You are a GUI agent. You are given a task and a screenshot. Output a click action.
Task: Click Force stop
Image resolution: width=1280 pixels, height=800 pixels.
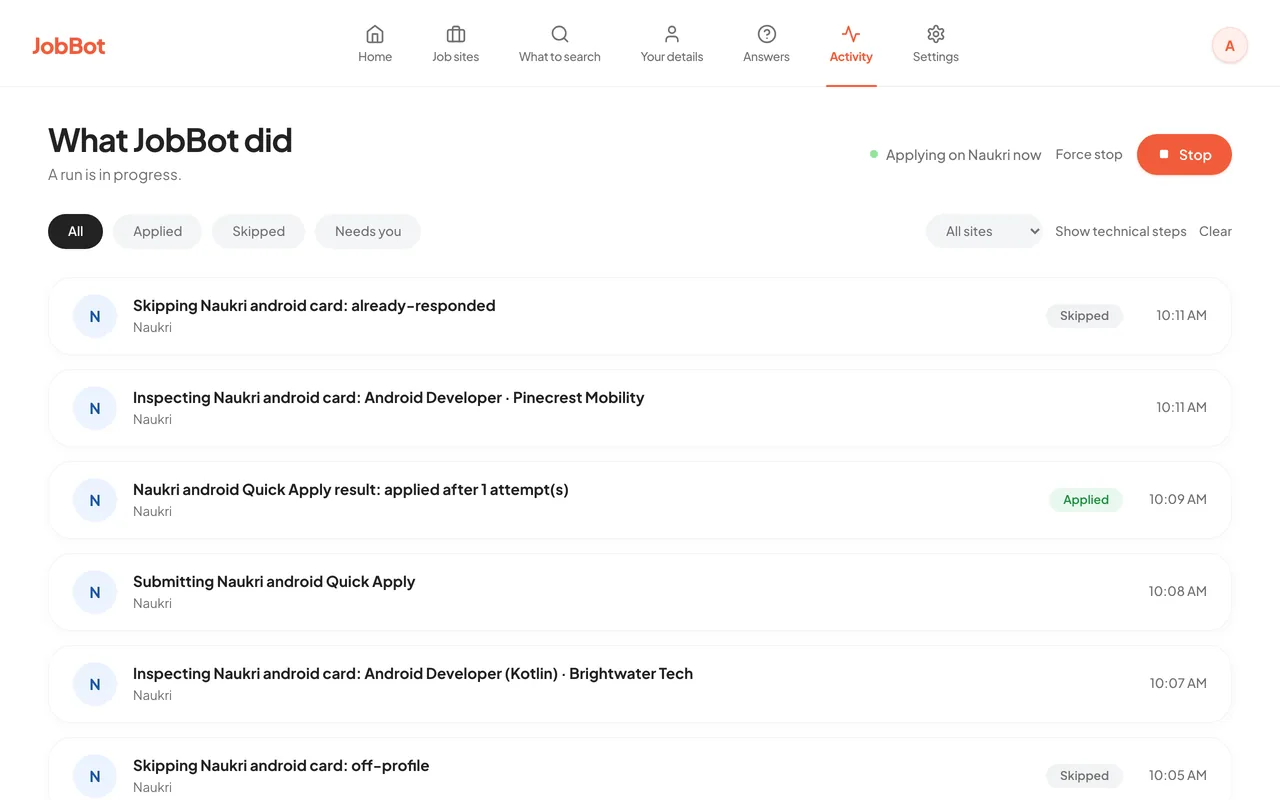pyautogui.click(x=1089, y=155)
